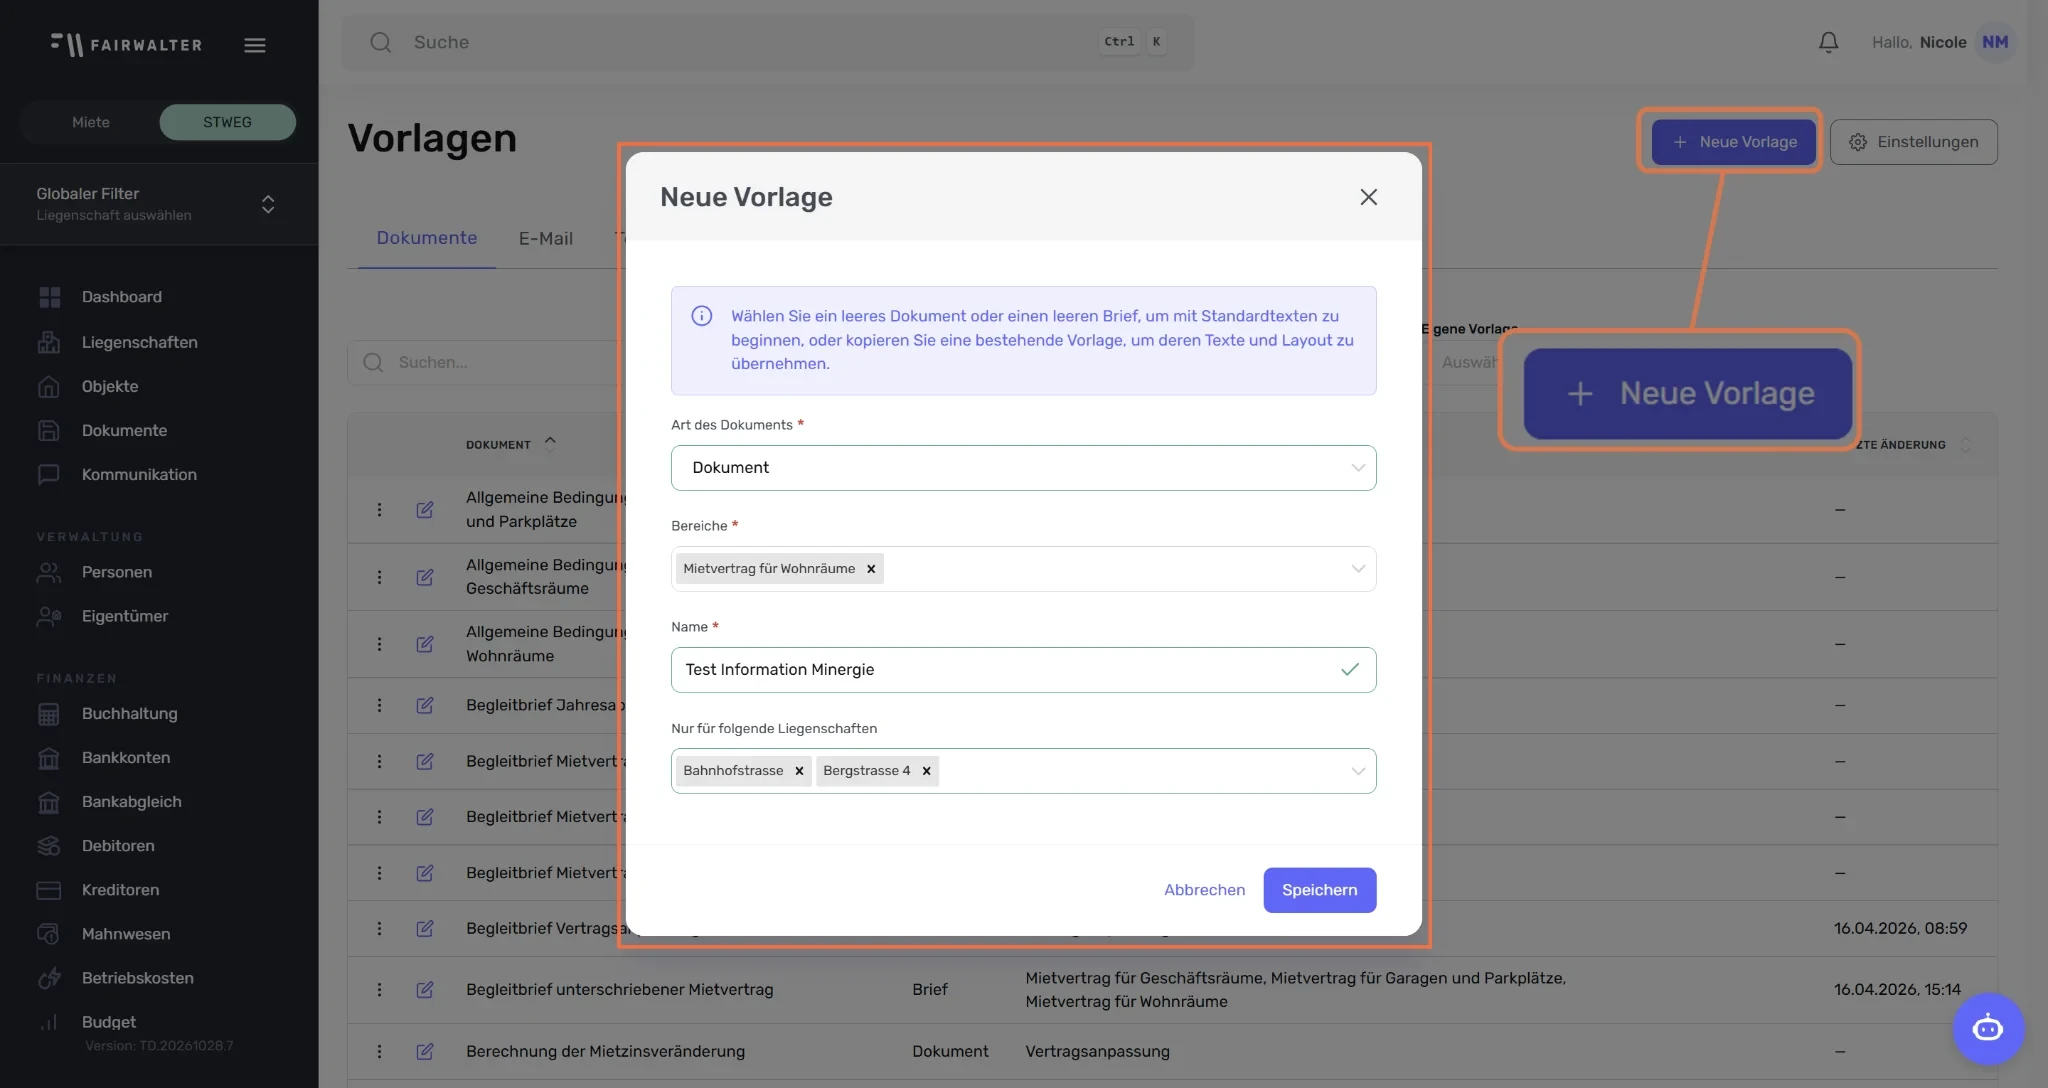Click Abbrechen in the dialog

pyautogui.click(x=1204, y=890)
